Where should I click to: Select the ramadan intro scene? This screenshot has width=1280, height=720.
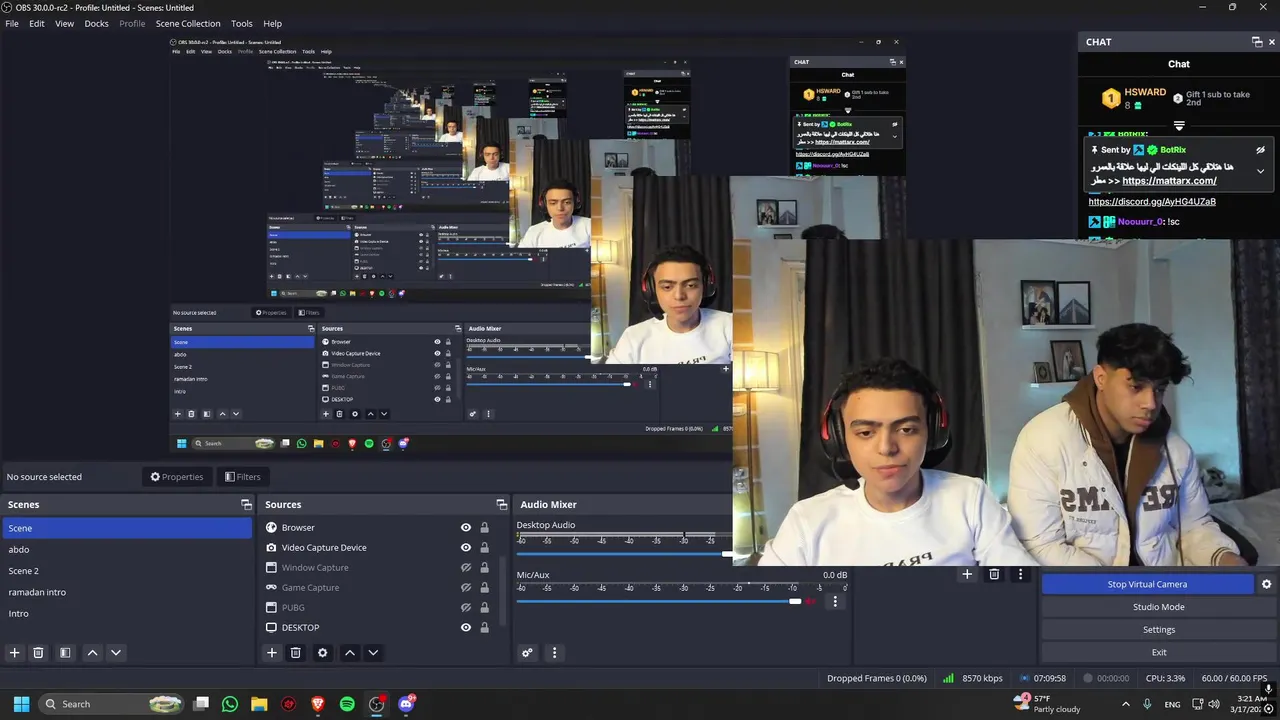click(x=127, y=592)
